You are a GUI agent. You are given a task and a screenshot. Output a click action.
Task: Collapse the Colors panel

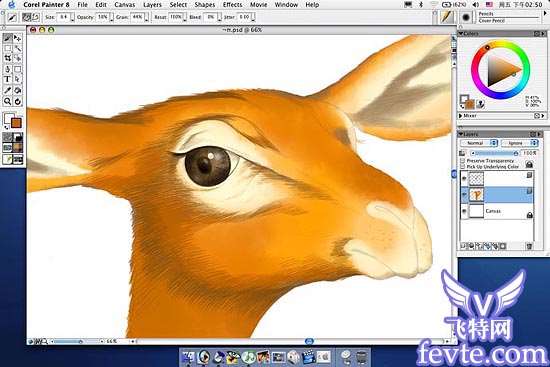(x=461, y=34)
